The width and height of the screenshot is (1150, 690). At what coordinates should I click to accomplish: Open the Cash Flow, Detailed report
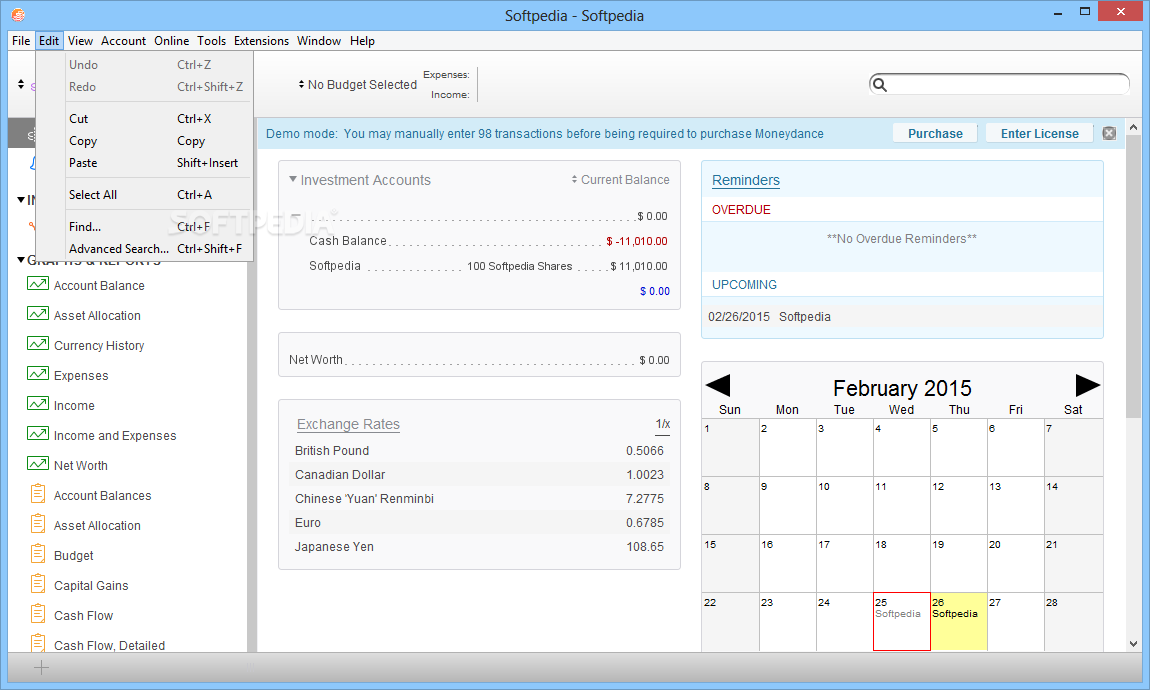coord(109,645)
